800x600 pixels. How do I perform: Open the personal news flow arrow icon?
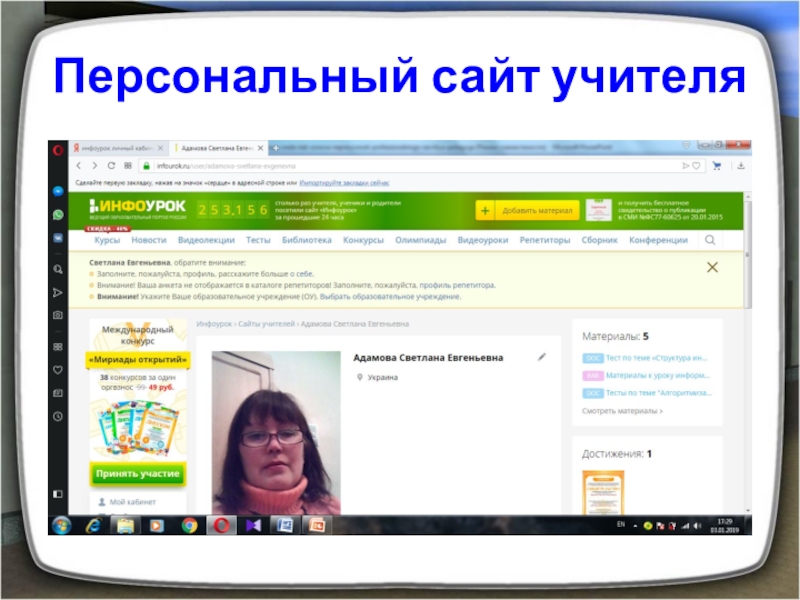[58, 292]
